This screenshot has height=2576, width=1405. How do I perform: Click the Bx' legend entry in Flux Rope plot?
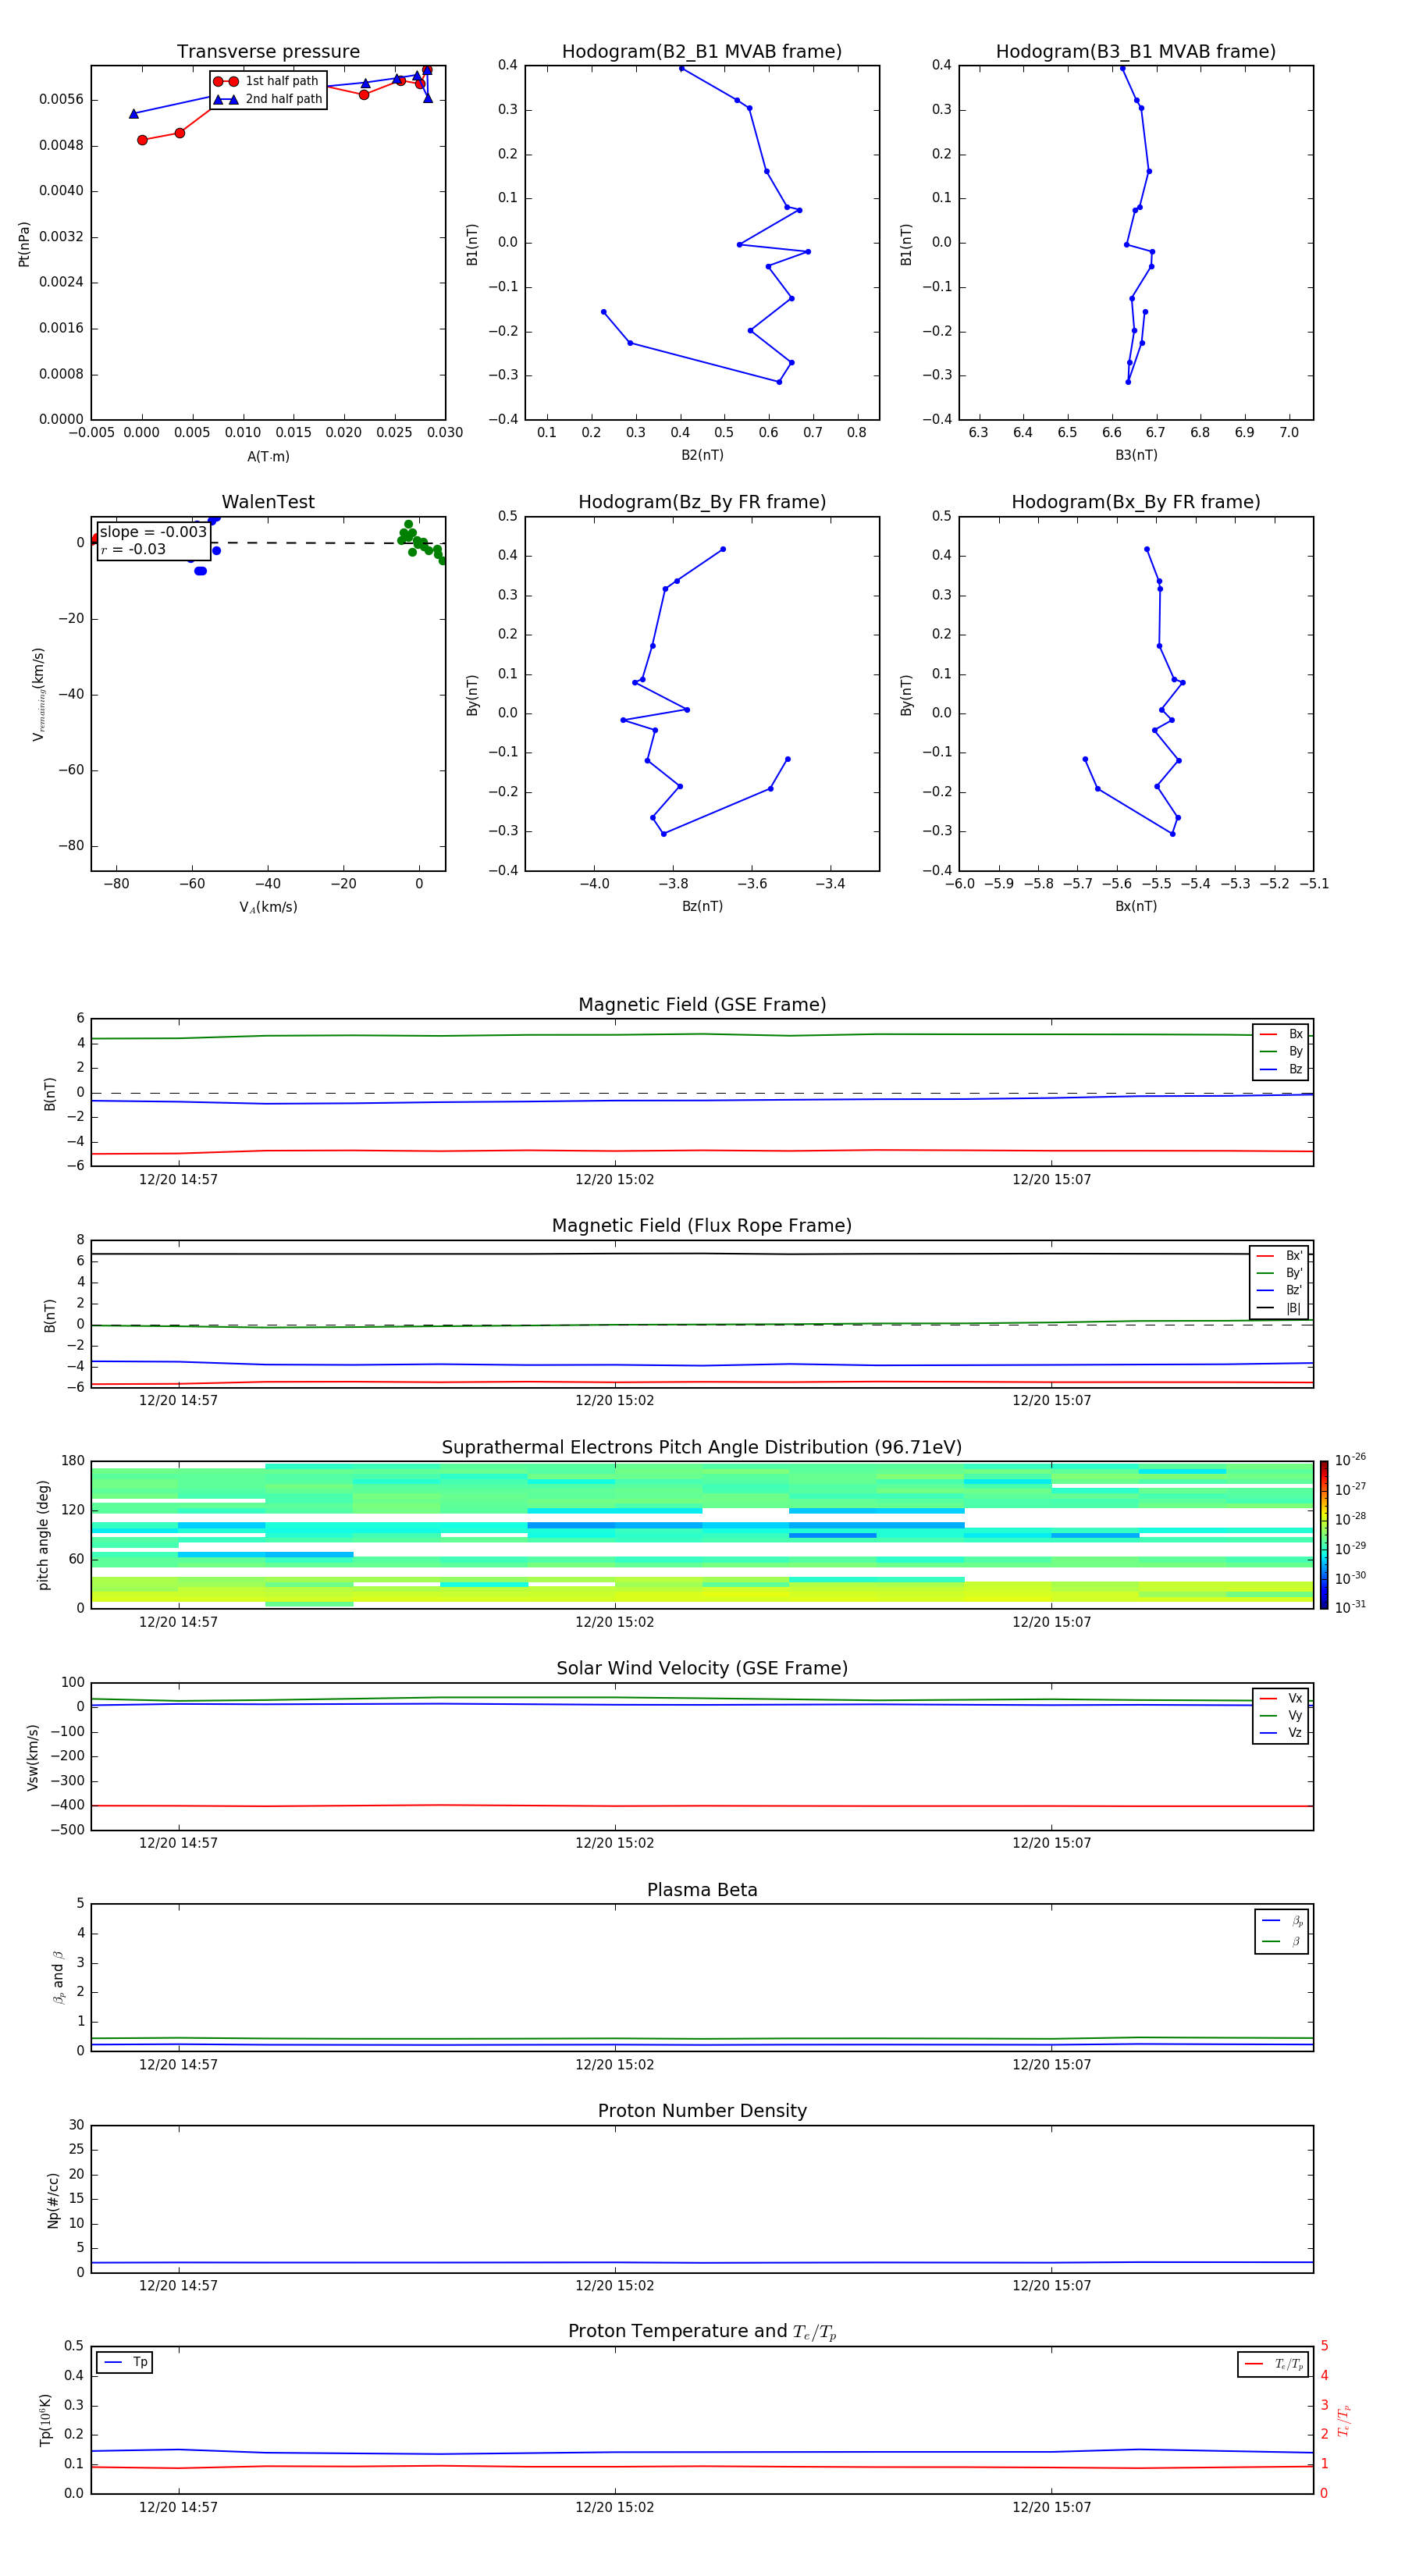pos(1279,1256)
